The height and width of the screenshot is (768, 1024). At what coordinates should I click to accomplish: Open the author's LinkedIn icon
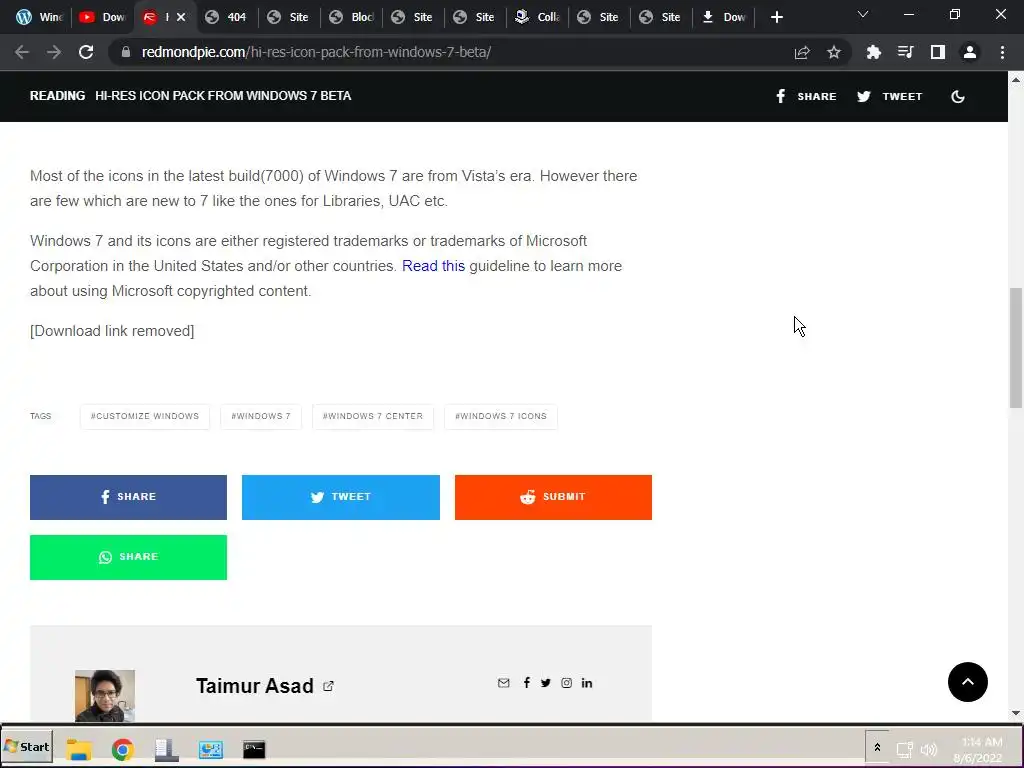point(587,682)
